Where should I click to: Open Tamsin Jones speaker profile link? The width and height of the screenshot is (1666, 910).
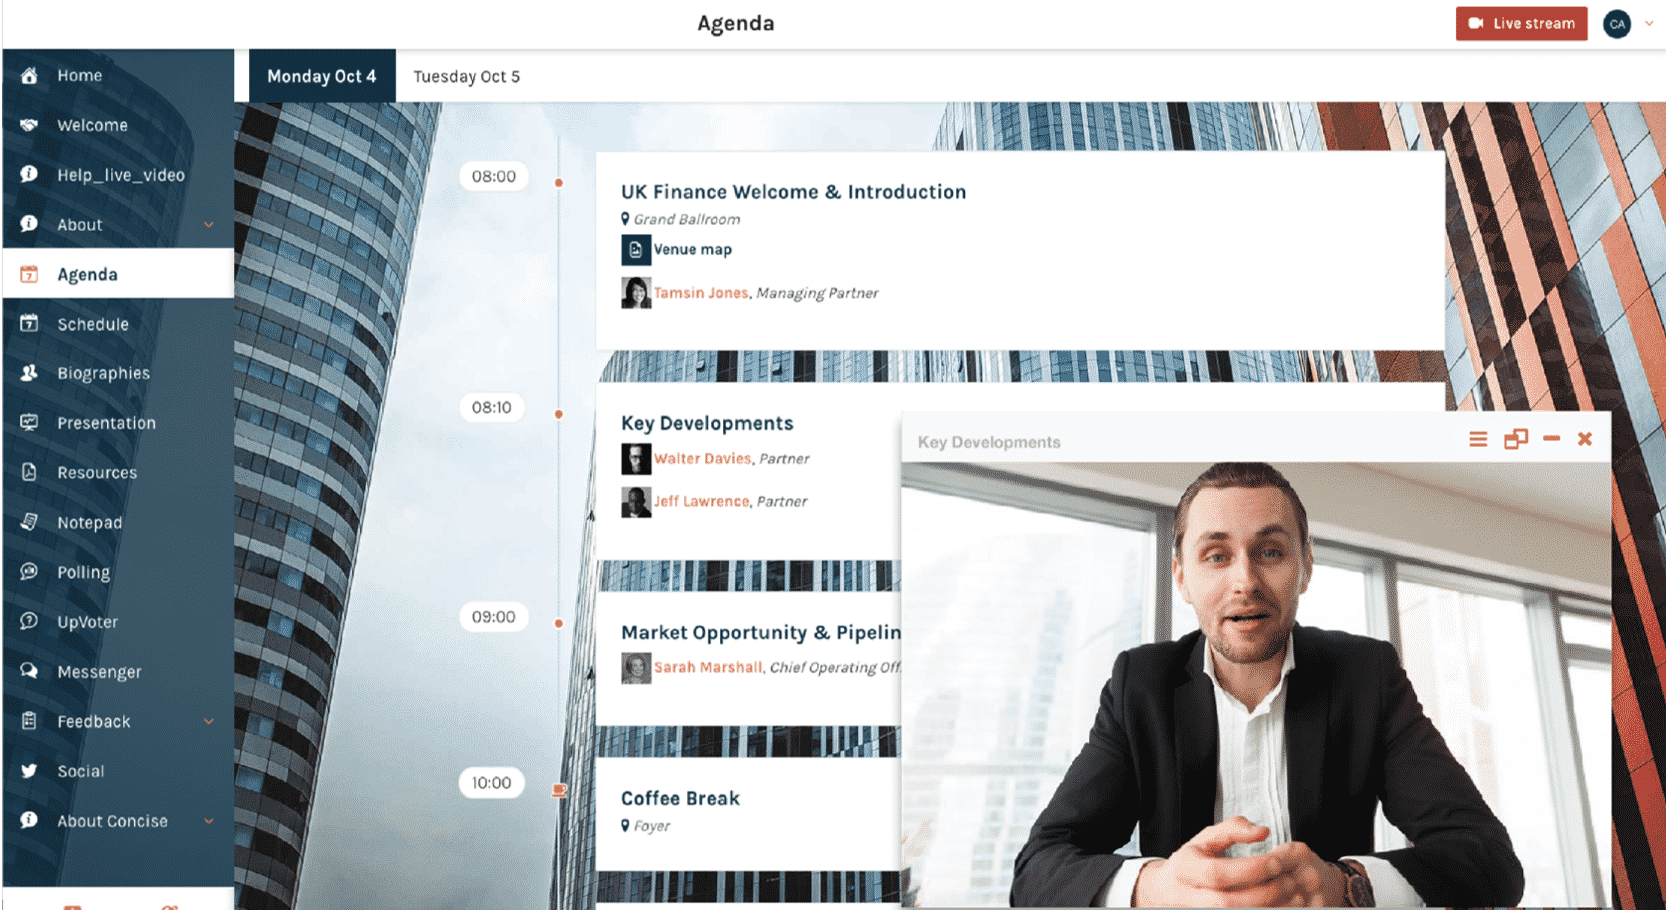click(x=701, y=293)
